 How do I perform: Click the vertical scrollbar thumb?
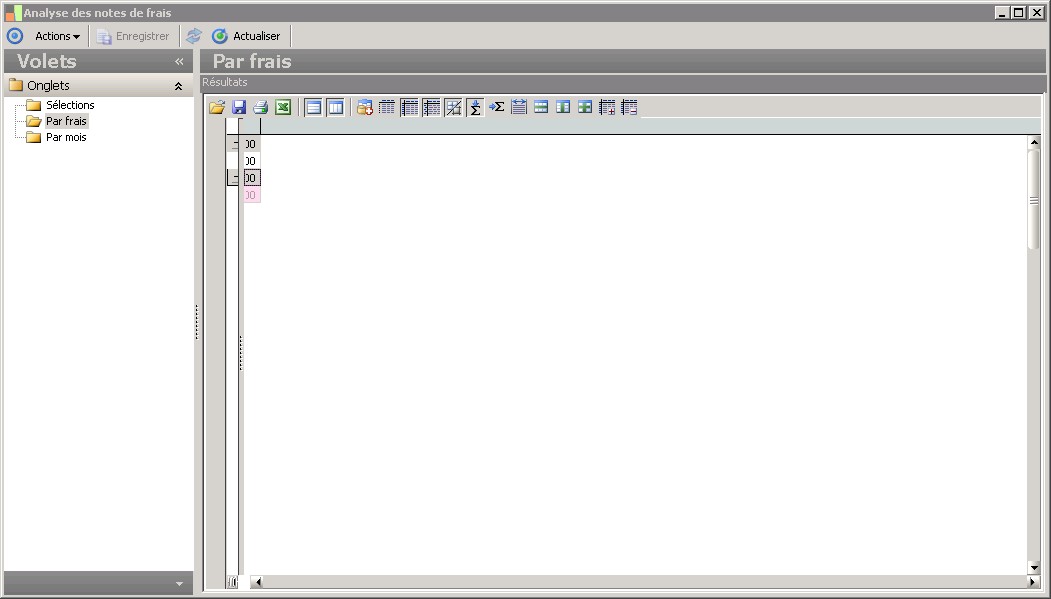[1034, 200]
